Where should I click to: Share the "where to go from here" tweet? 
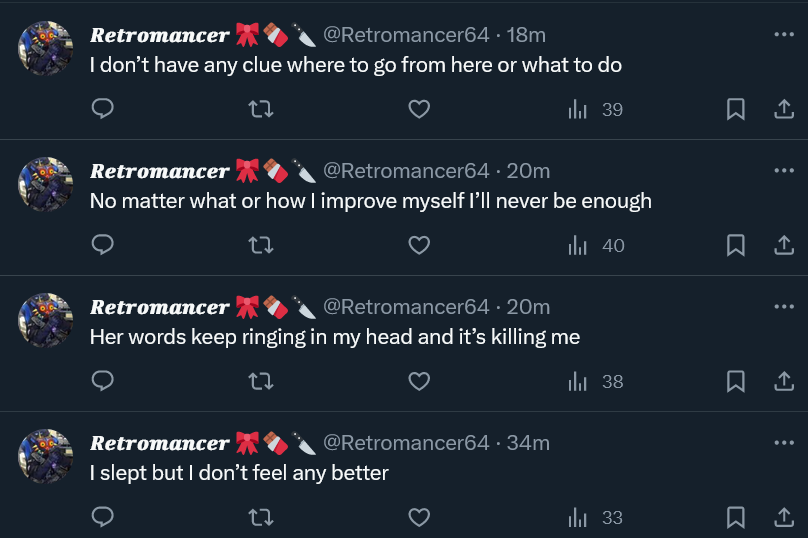(x=784, y=109)
